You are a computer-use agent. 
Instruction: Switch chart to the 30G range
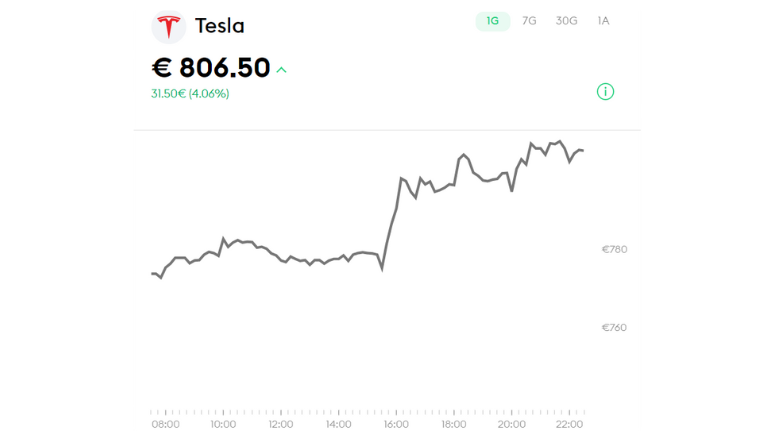(x=566, y=21)
